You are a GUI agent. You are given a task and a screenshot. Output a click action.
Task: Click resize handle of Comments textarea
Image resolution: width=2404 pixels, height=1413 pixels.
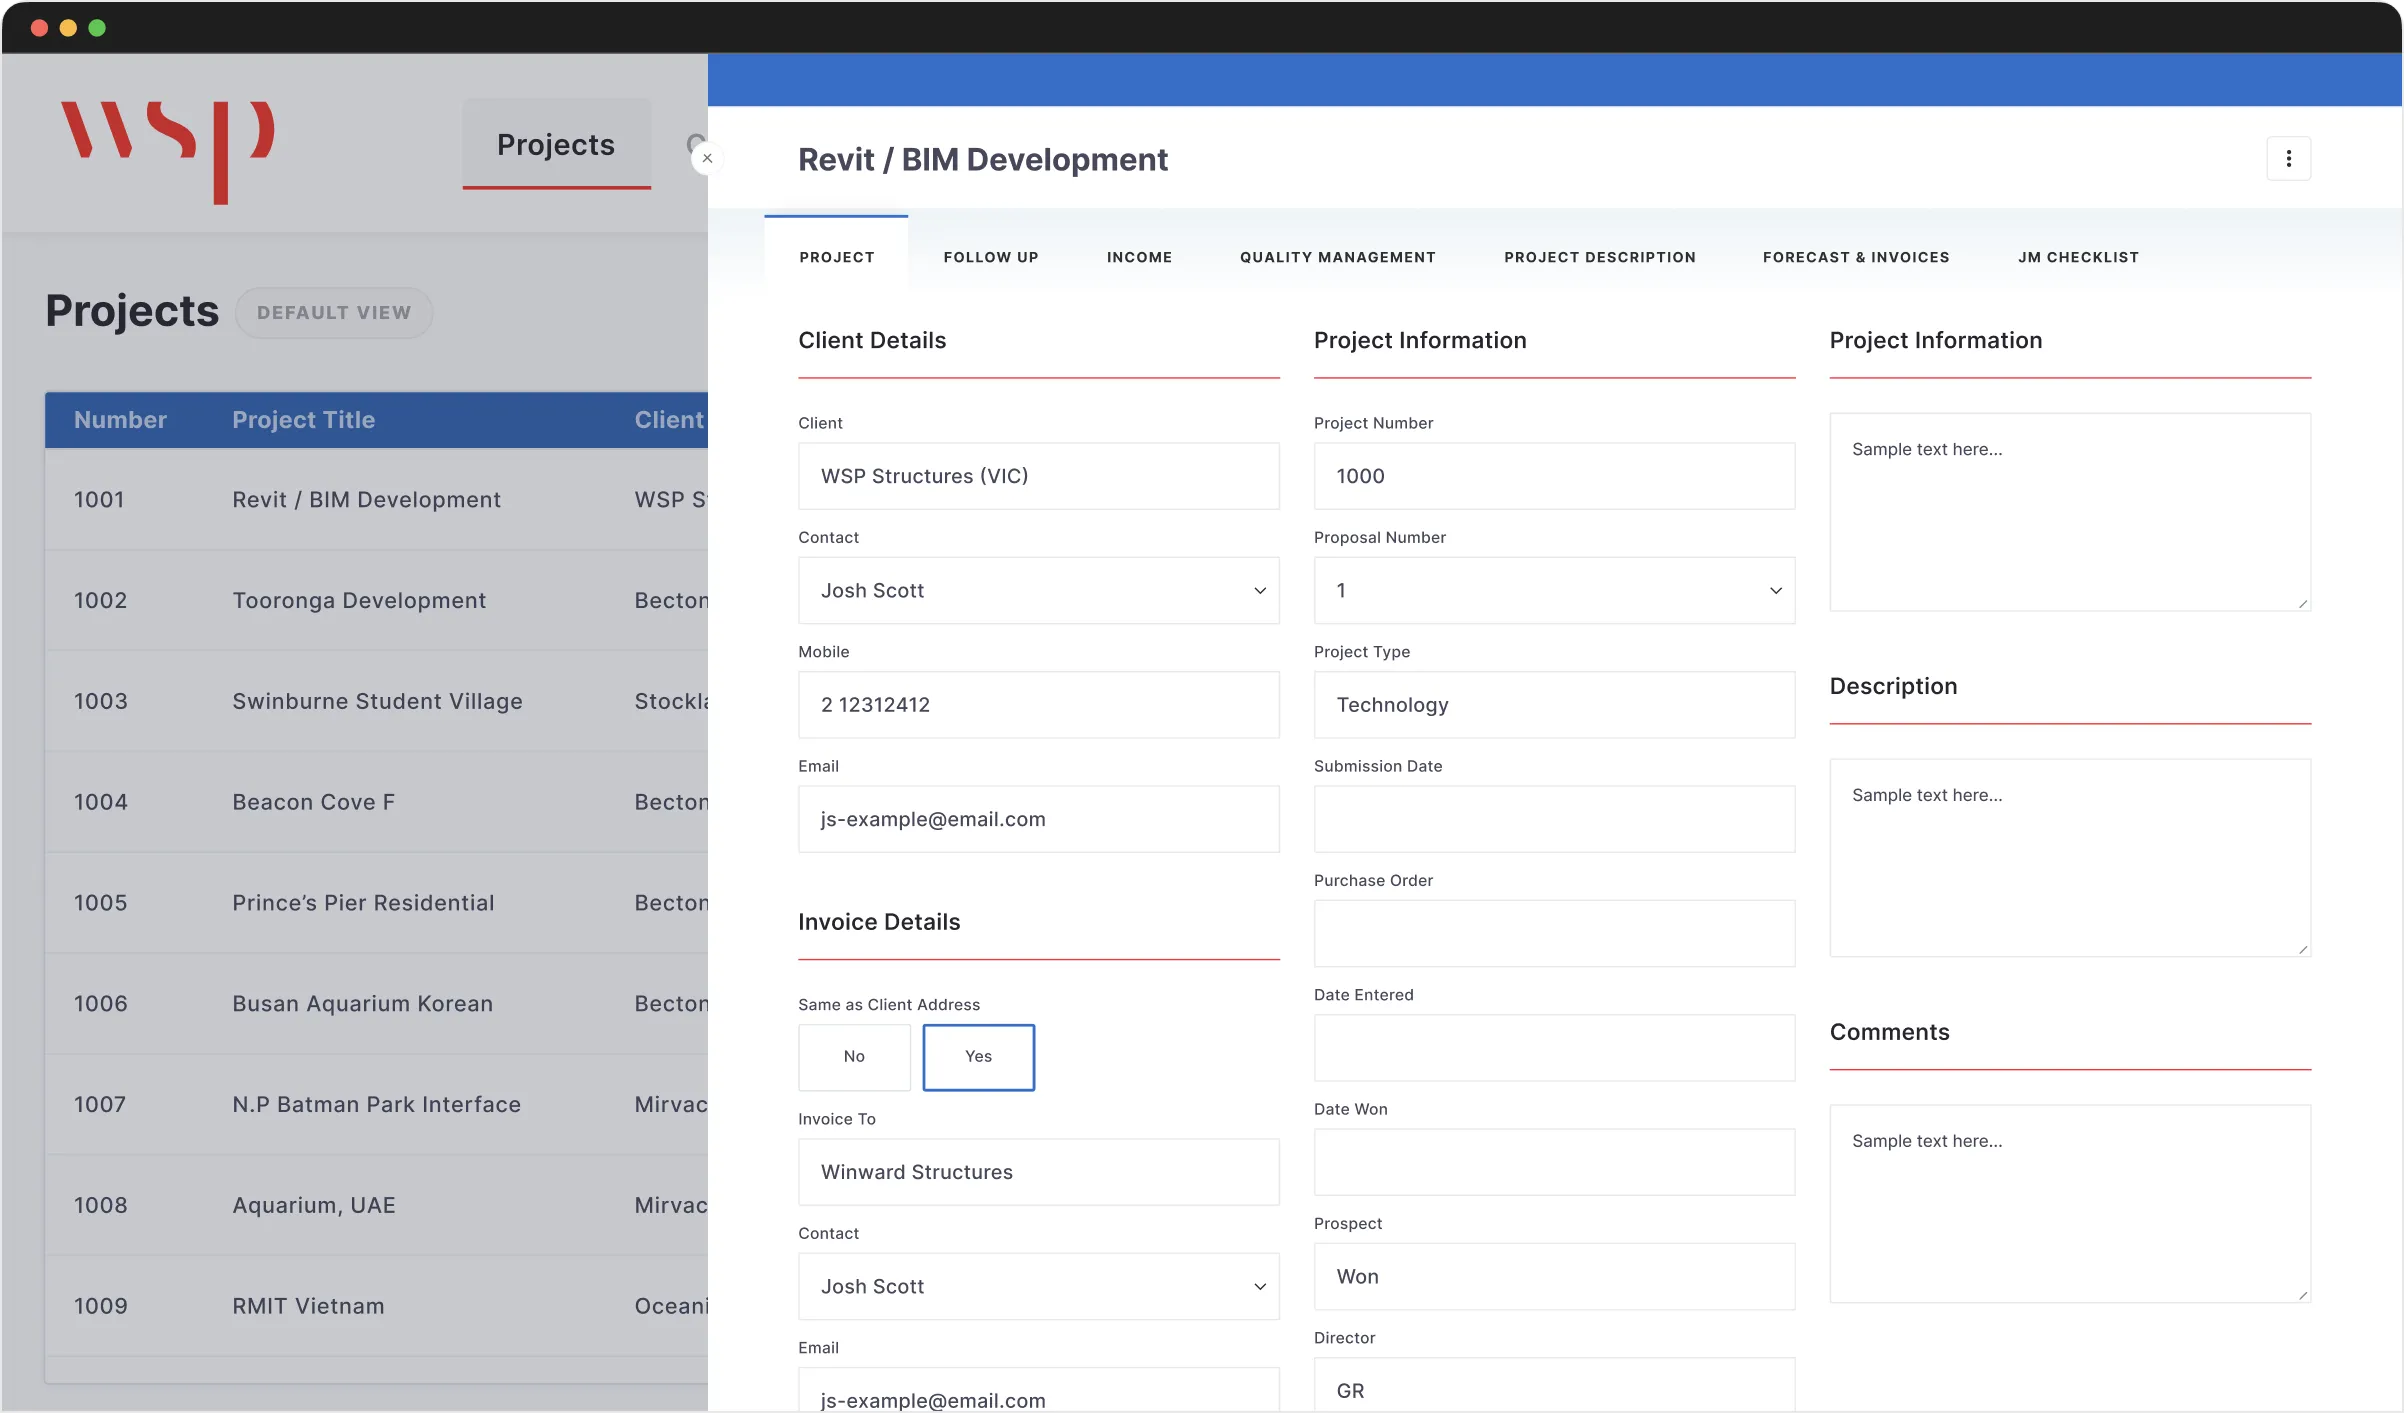[2302, 1295]
